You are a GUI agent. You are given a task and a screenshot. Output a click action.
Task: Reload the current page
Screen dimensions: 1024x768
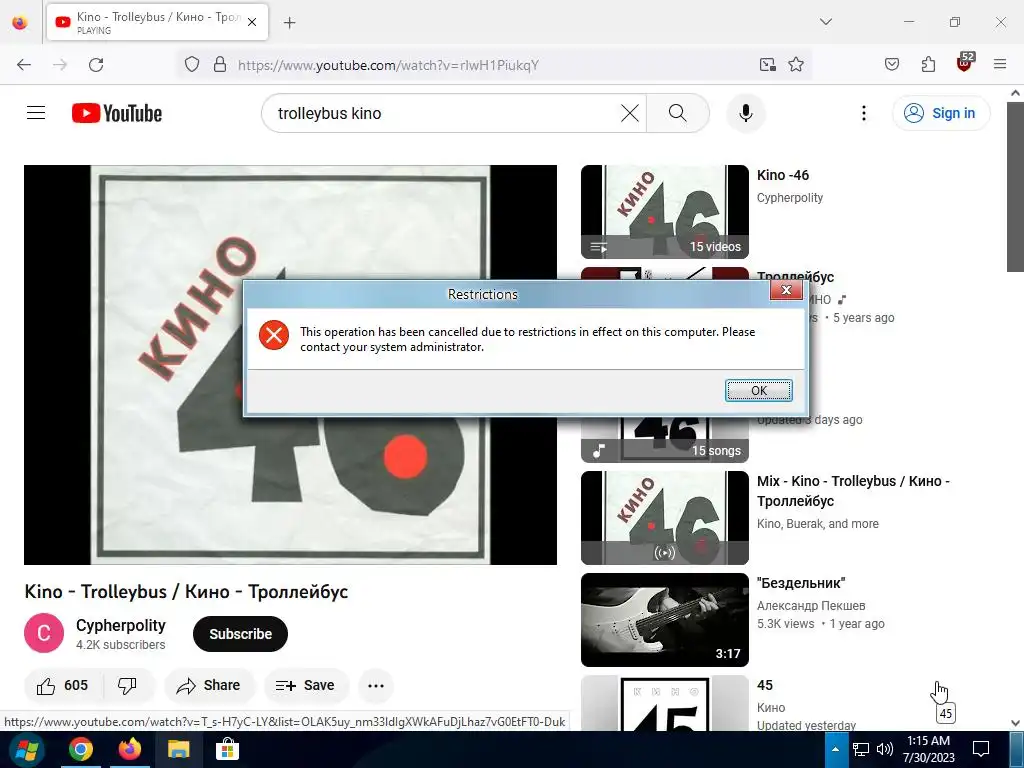[x=96, y=65]
